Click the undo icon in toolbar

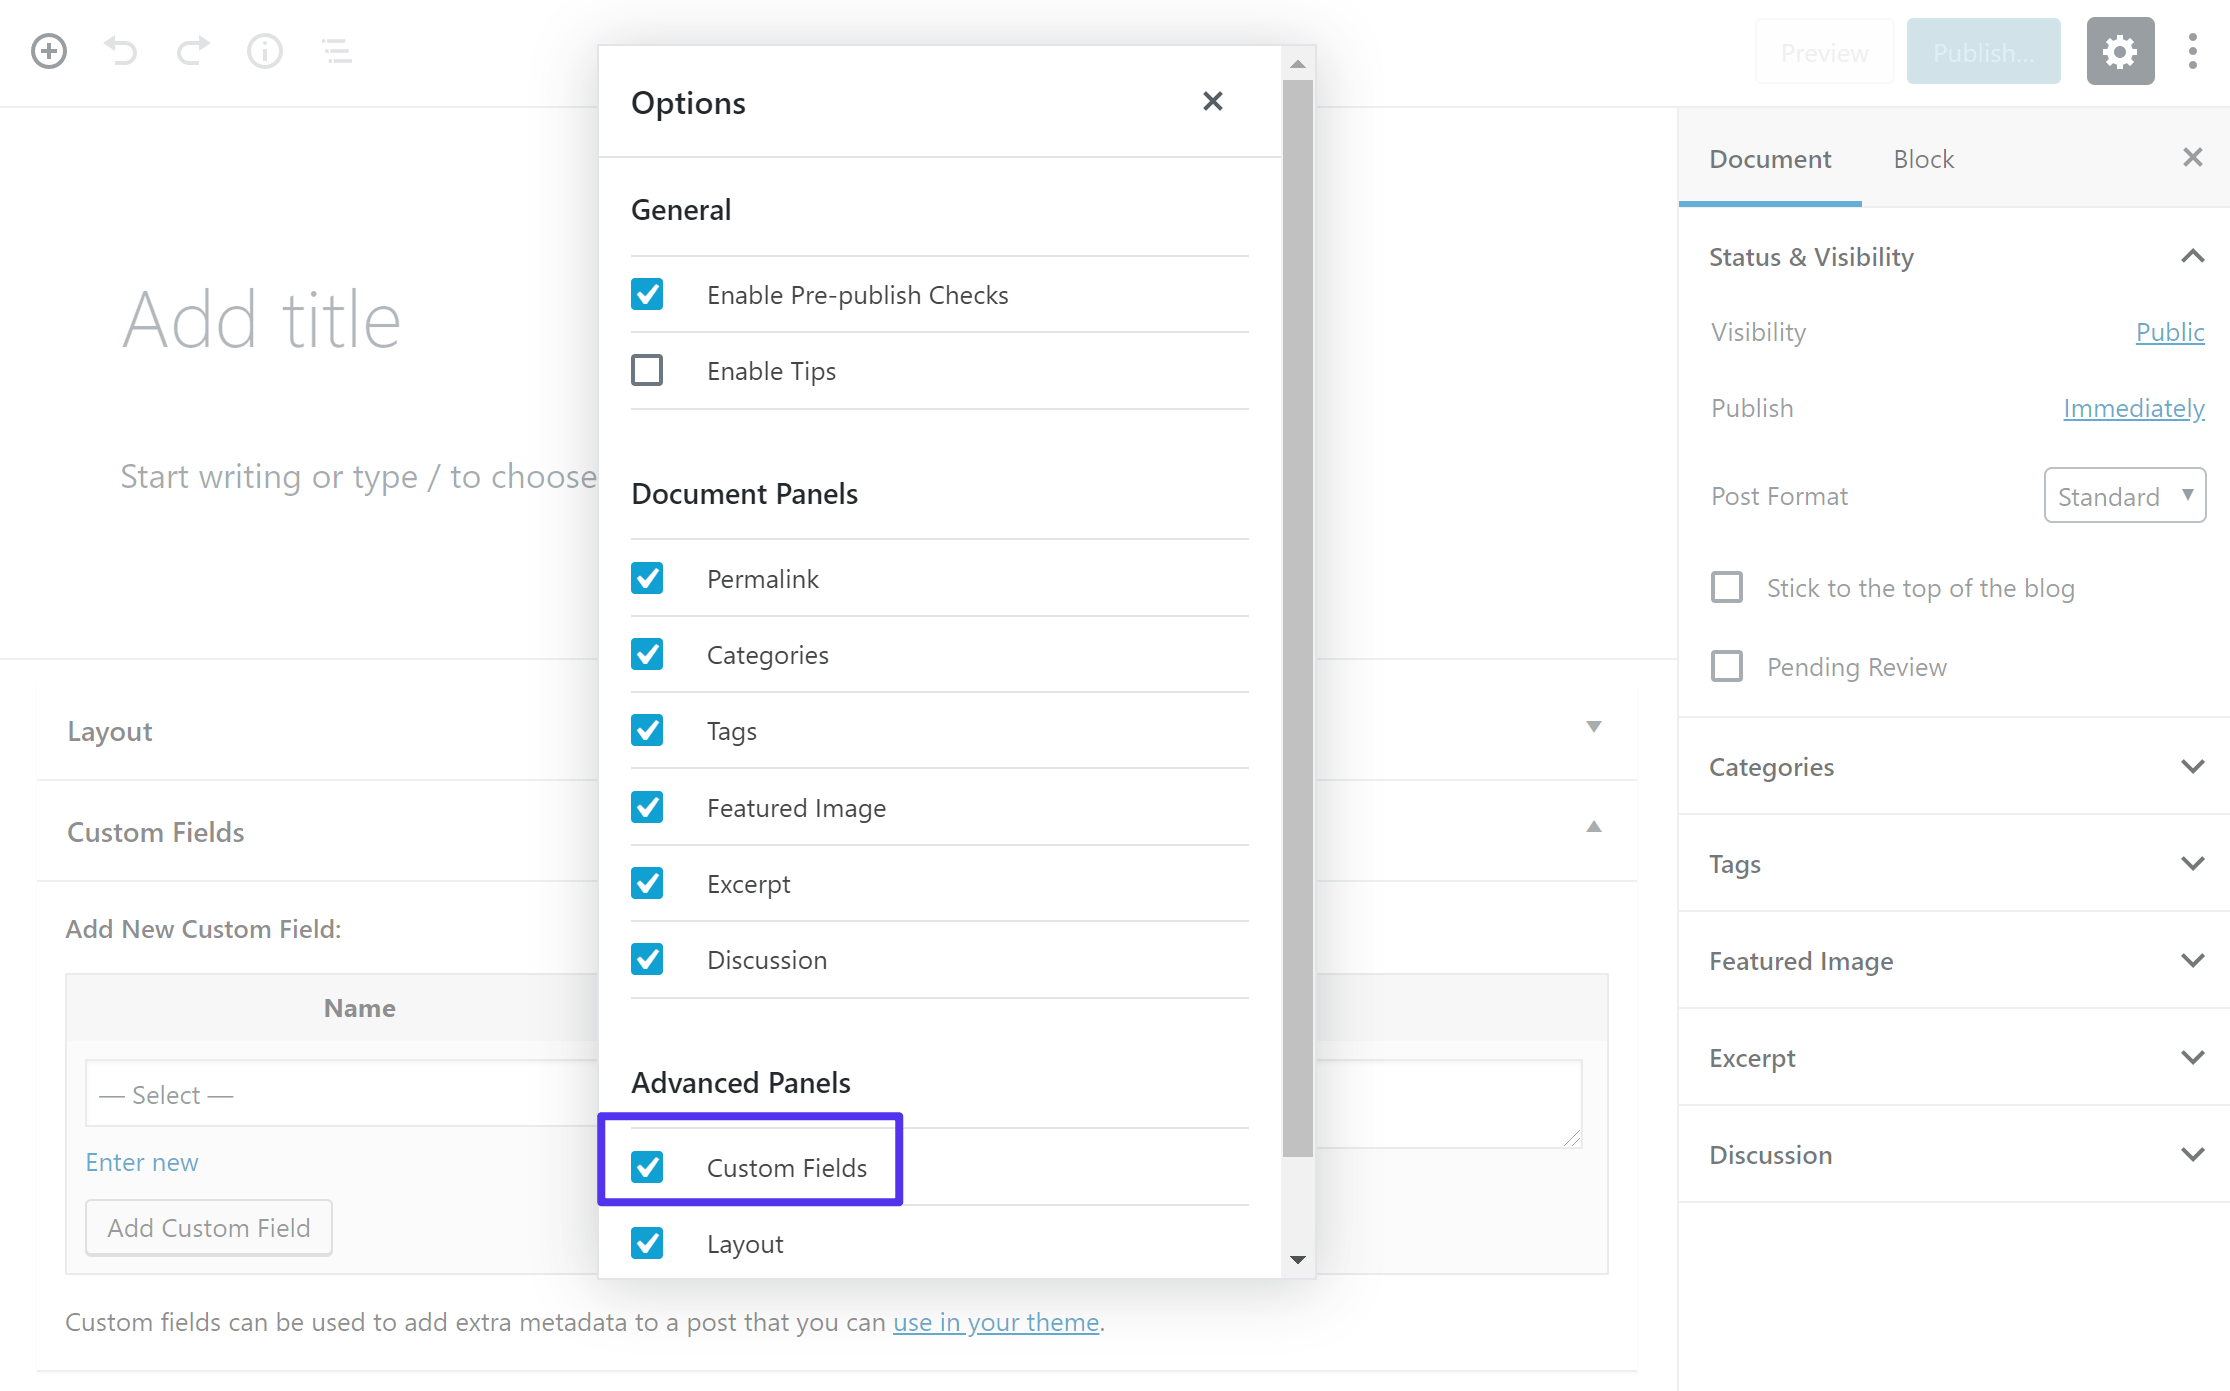tap(119, 50)
